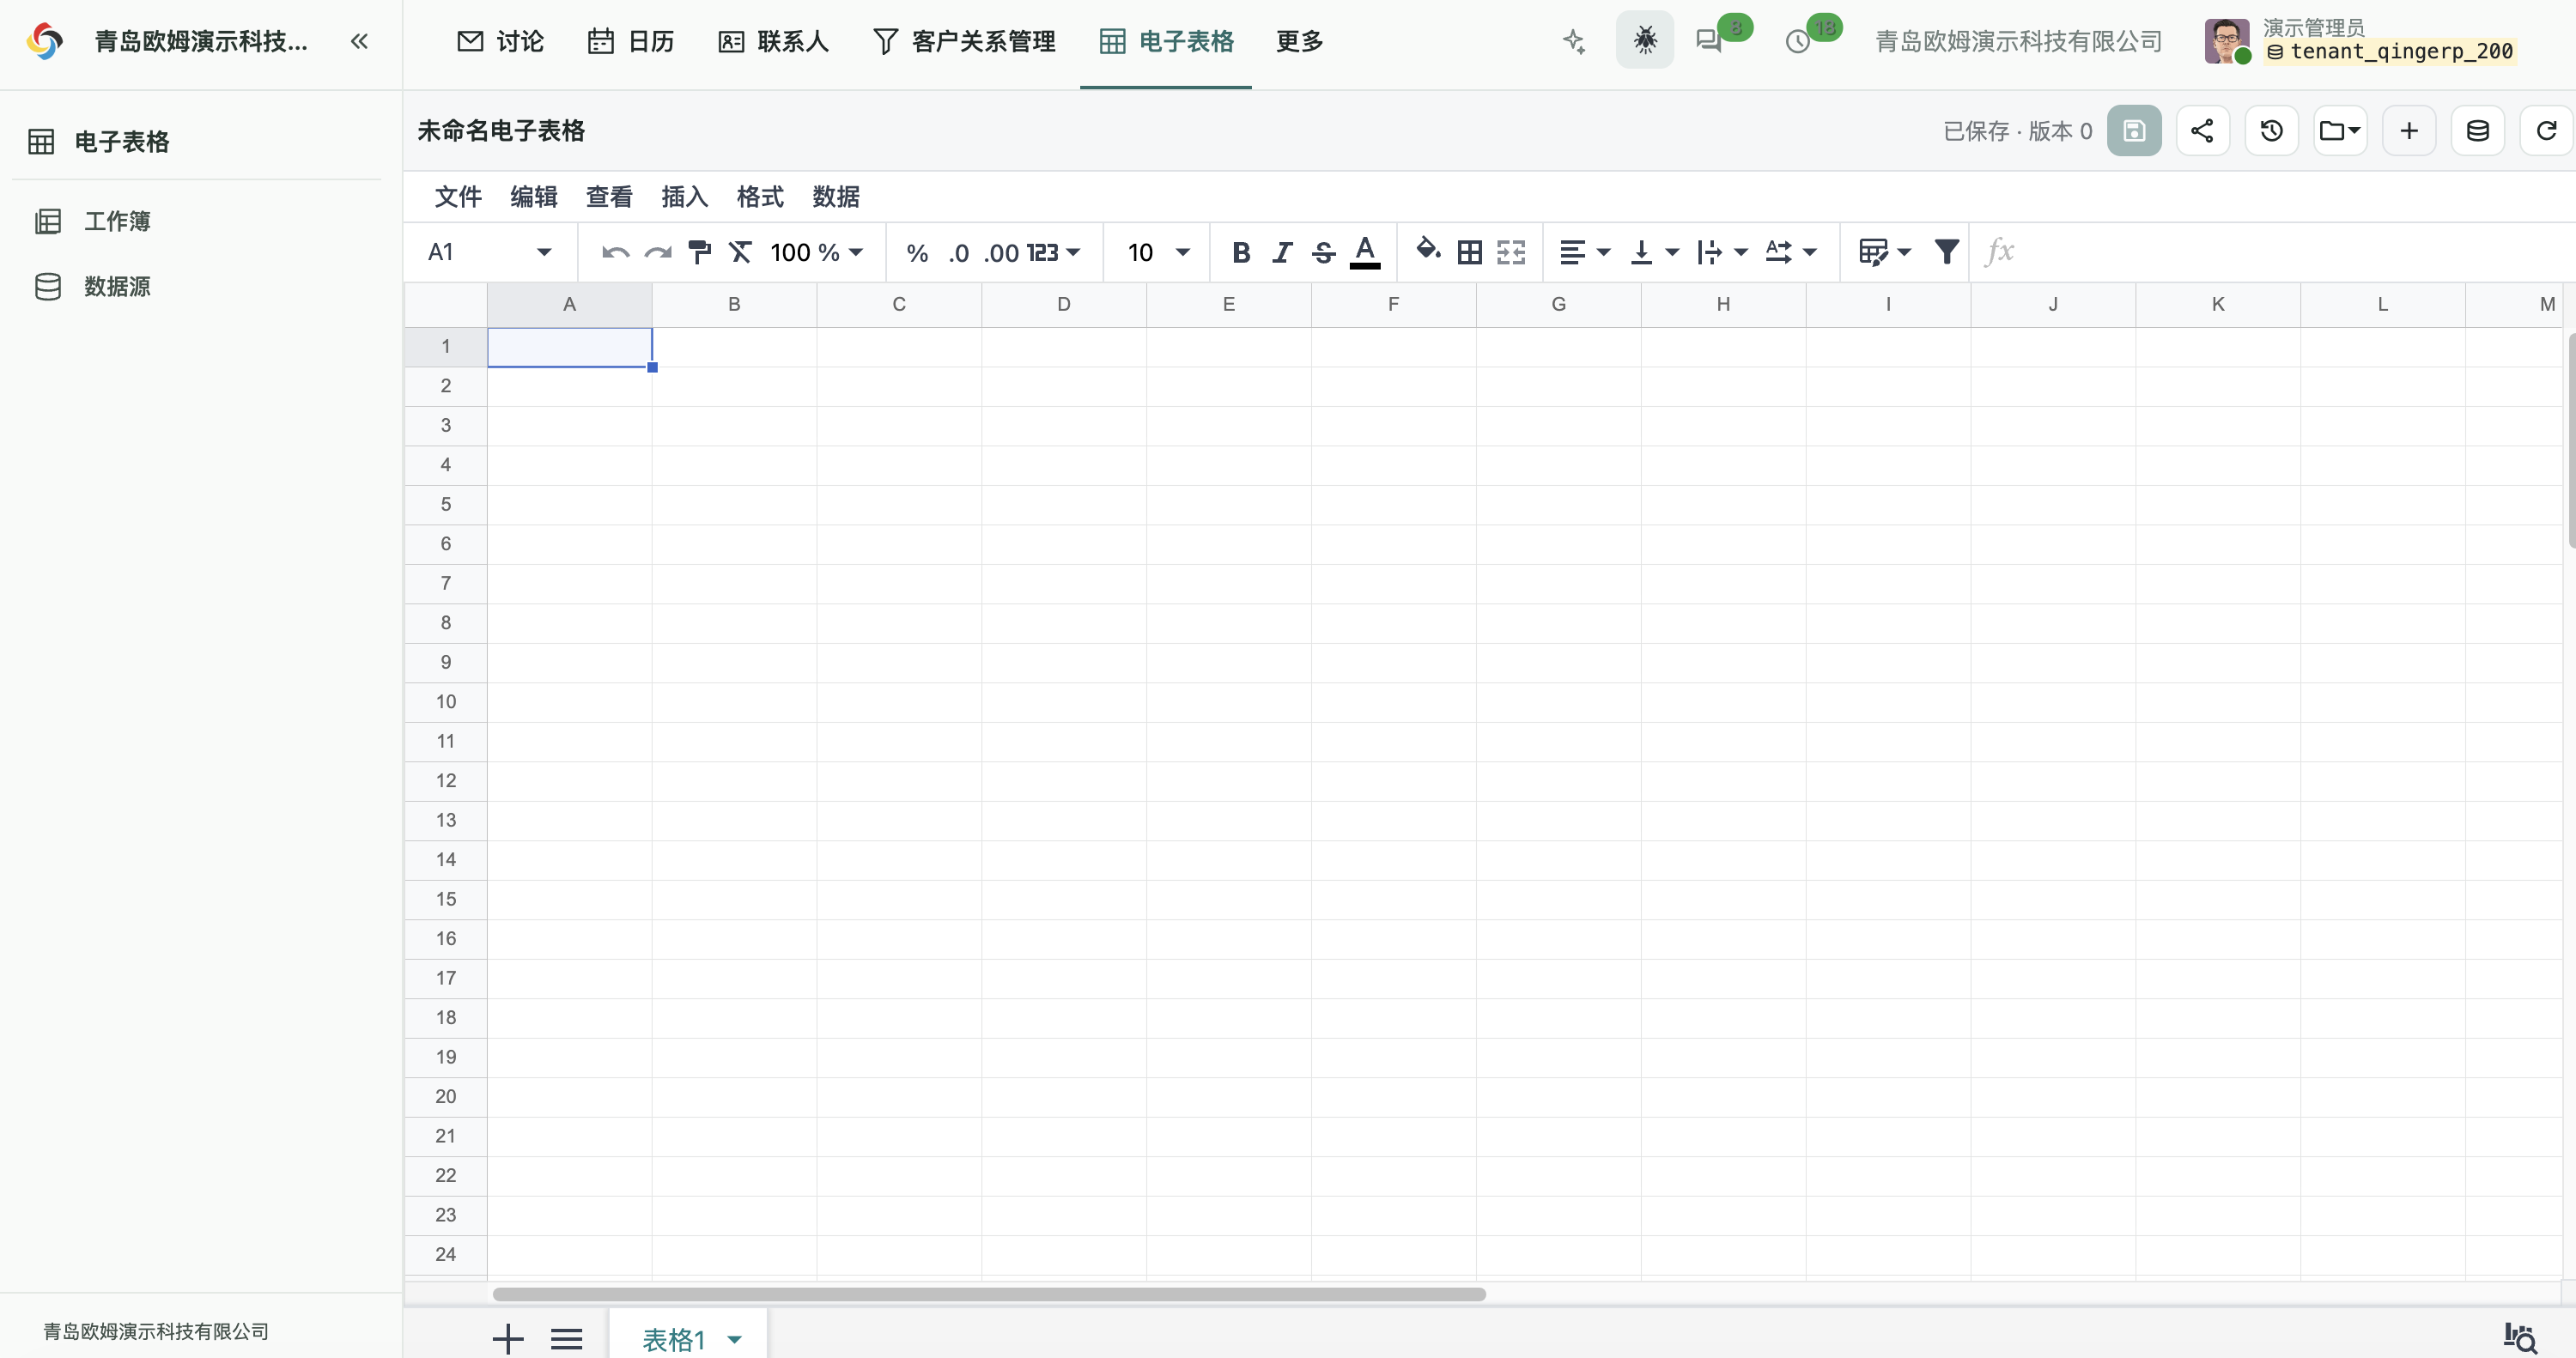Click the redo arrow icon
The height and width of the screenshot is (1358, 2576).
click(x=657, y=253)
